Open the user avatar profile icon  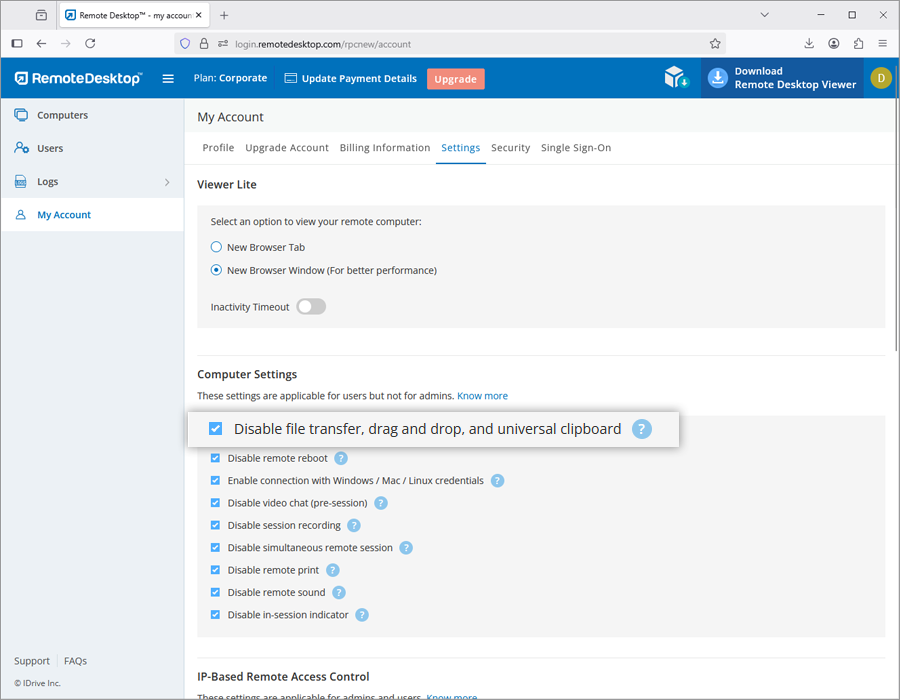(880, 78)
